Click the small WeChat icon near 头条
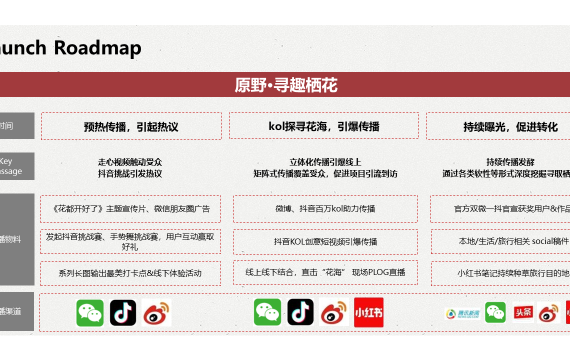 [495, 312]
